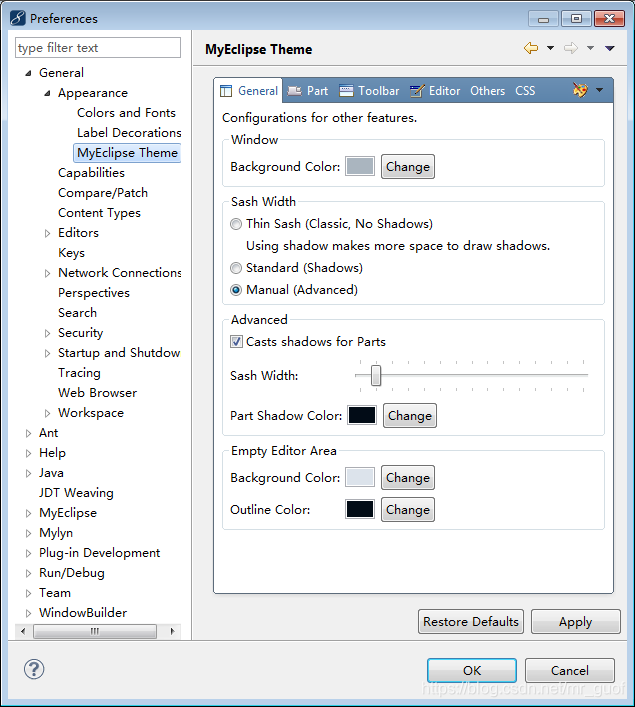Expand the Java tree node
Viewport: 635px width, 707px height.
point(28,473)
